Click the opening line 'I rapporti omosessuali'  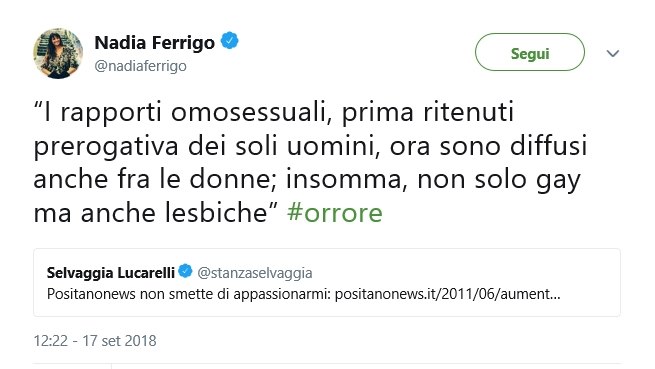point(185,113)
